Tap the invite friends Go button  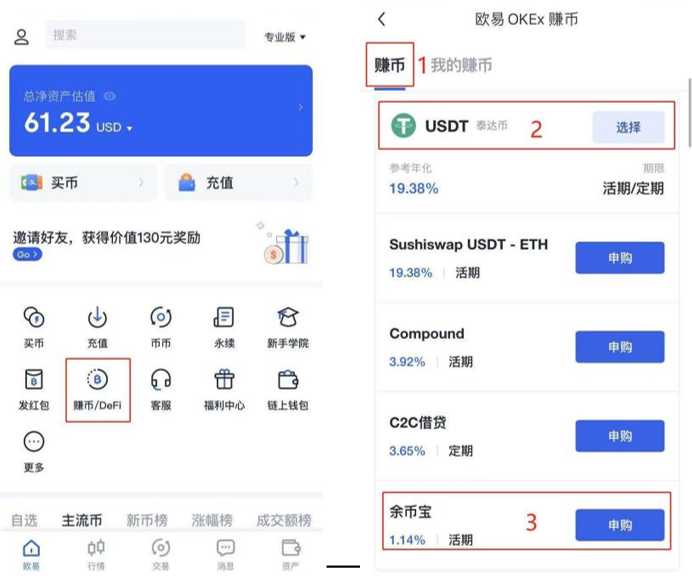click(27, 255)
